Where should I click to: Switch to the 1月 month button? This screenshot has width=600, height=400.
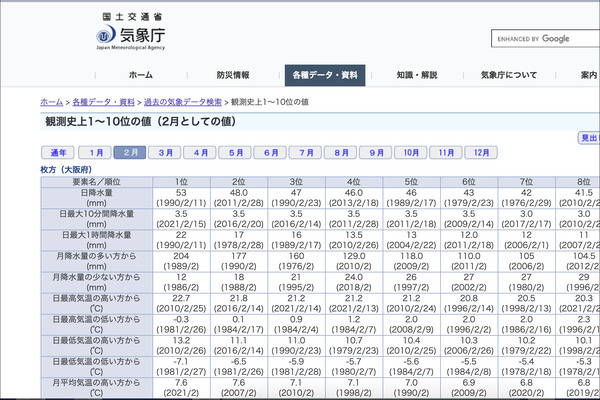96,153
